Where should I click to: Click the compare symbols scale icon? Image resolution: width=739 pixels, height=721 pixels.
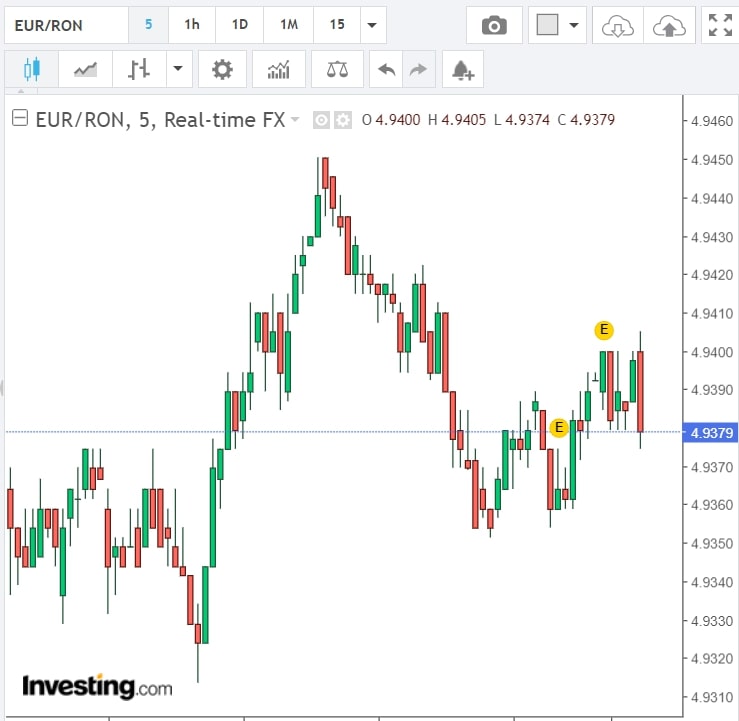coord(337,70)
